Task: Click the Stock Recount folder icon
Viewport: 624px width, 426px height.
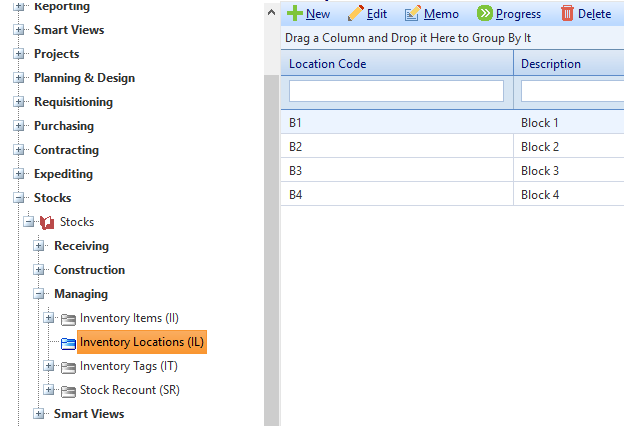Action: coord(68,391)
